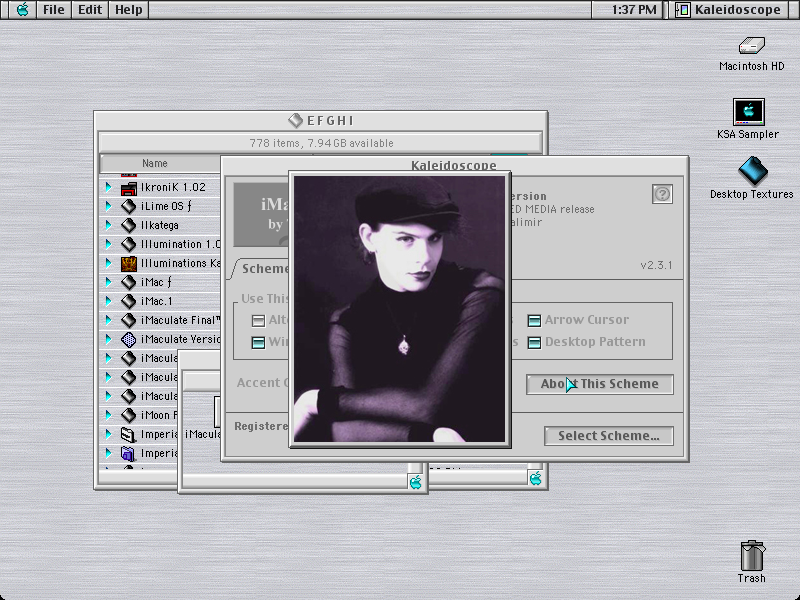800x600 pixels.
Task: Select the iMaculate Versio item icon
Action: 129,339
